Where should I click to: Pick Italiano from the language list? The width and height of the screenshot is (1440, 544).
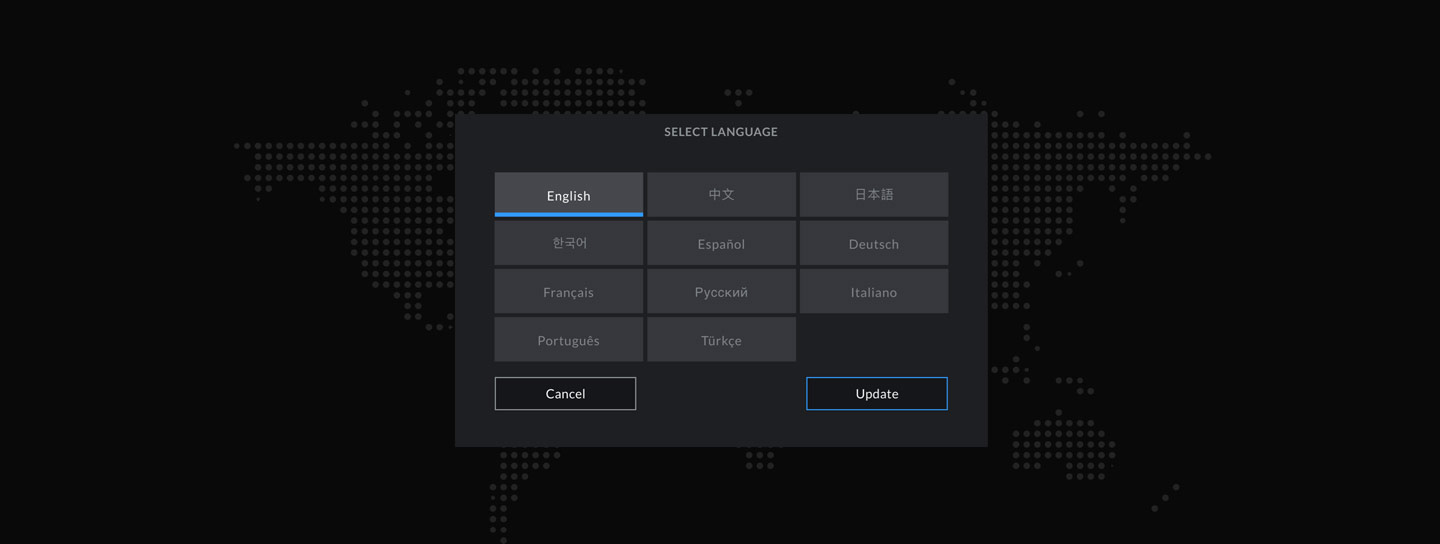(873, 292)
